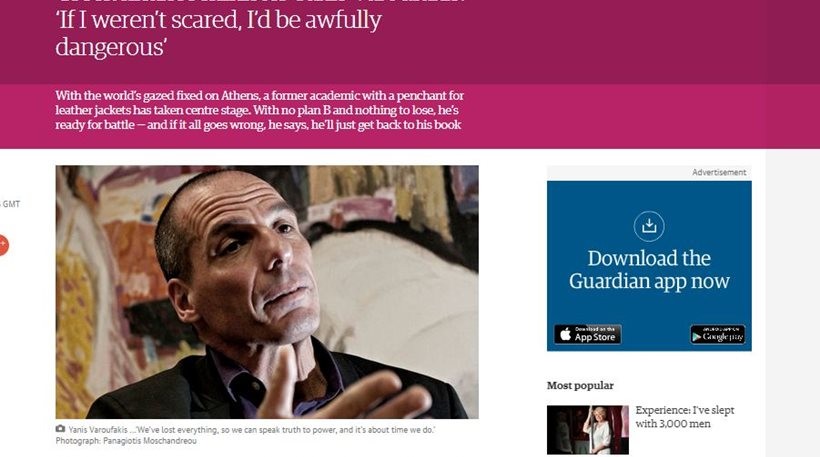Click the 'Advertisement' label above the ad
The image size is (820, 457).
click(719, 172)
